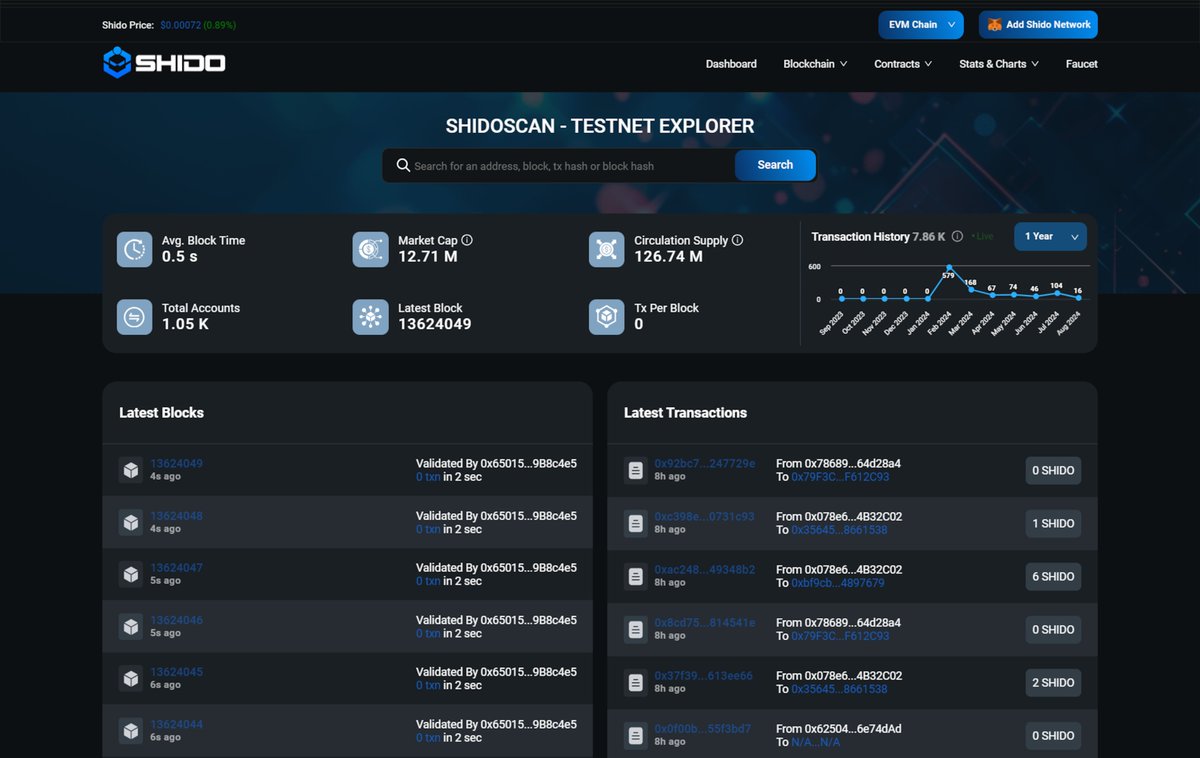
Task: Click document icon for tx 0x92bc7...247729e
Action: (635, 470)
